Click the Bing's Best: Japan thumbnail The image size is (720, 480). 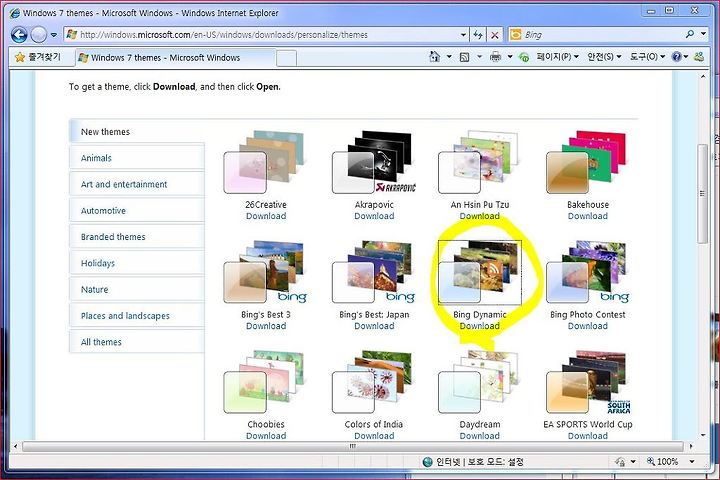point(373,272)
